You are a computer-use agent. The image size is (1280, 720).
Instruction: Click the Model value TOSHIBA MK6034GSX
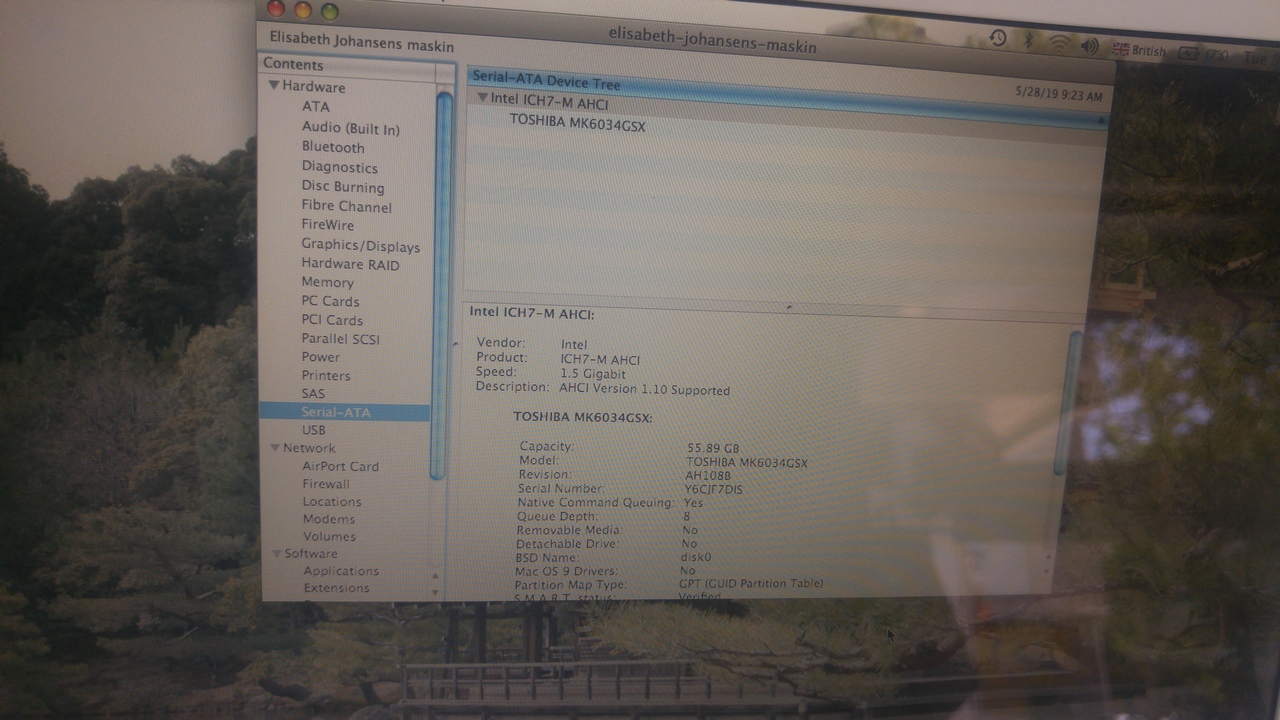tap(747, 462)
